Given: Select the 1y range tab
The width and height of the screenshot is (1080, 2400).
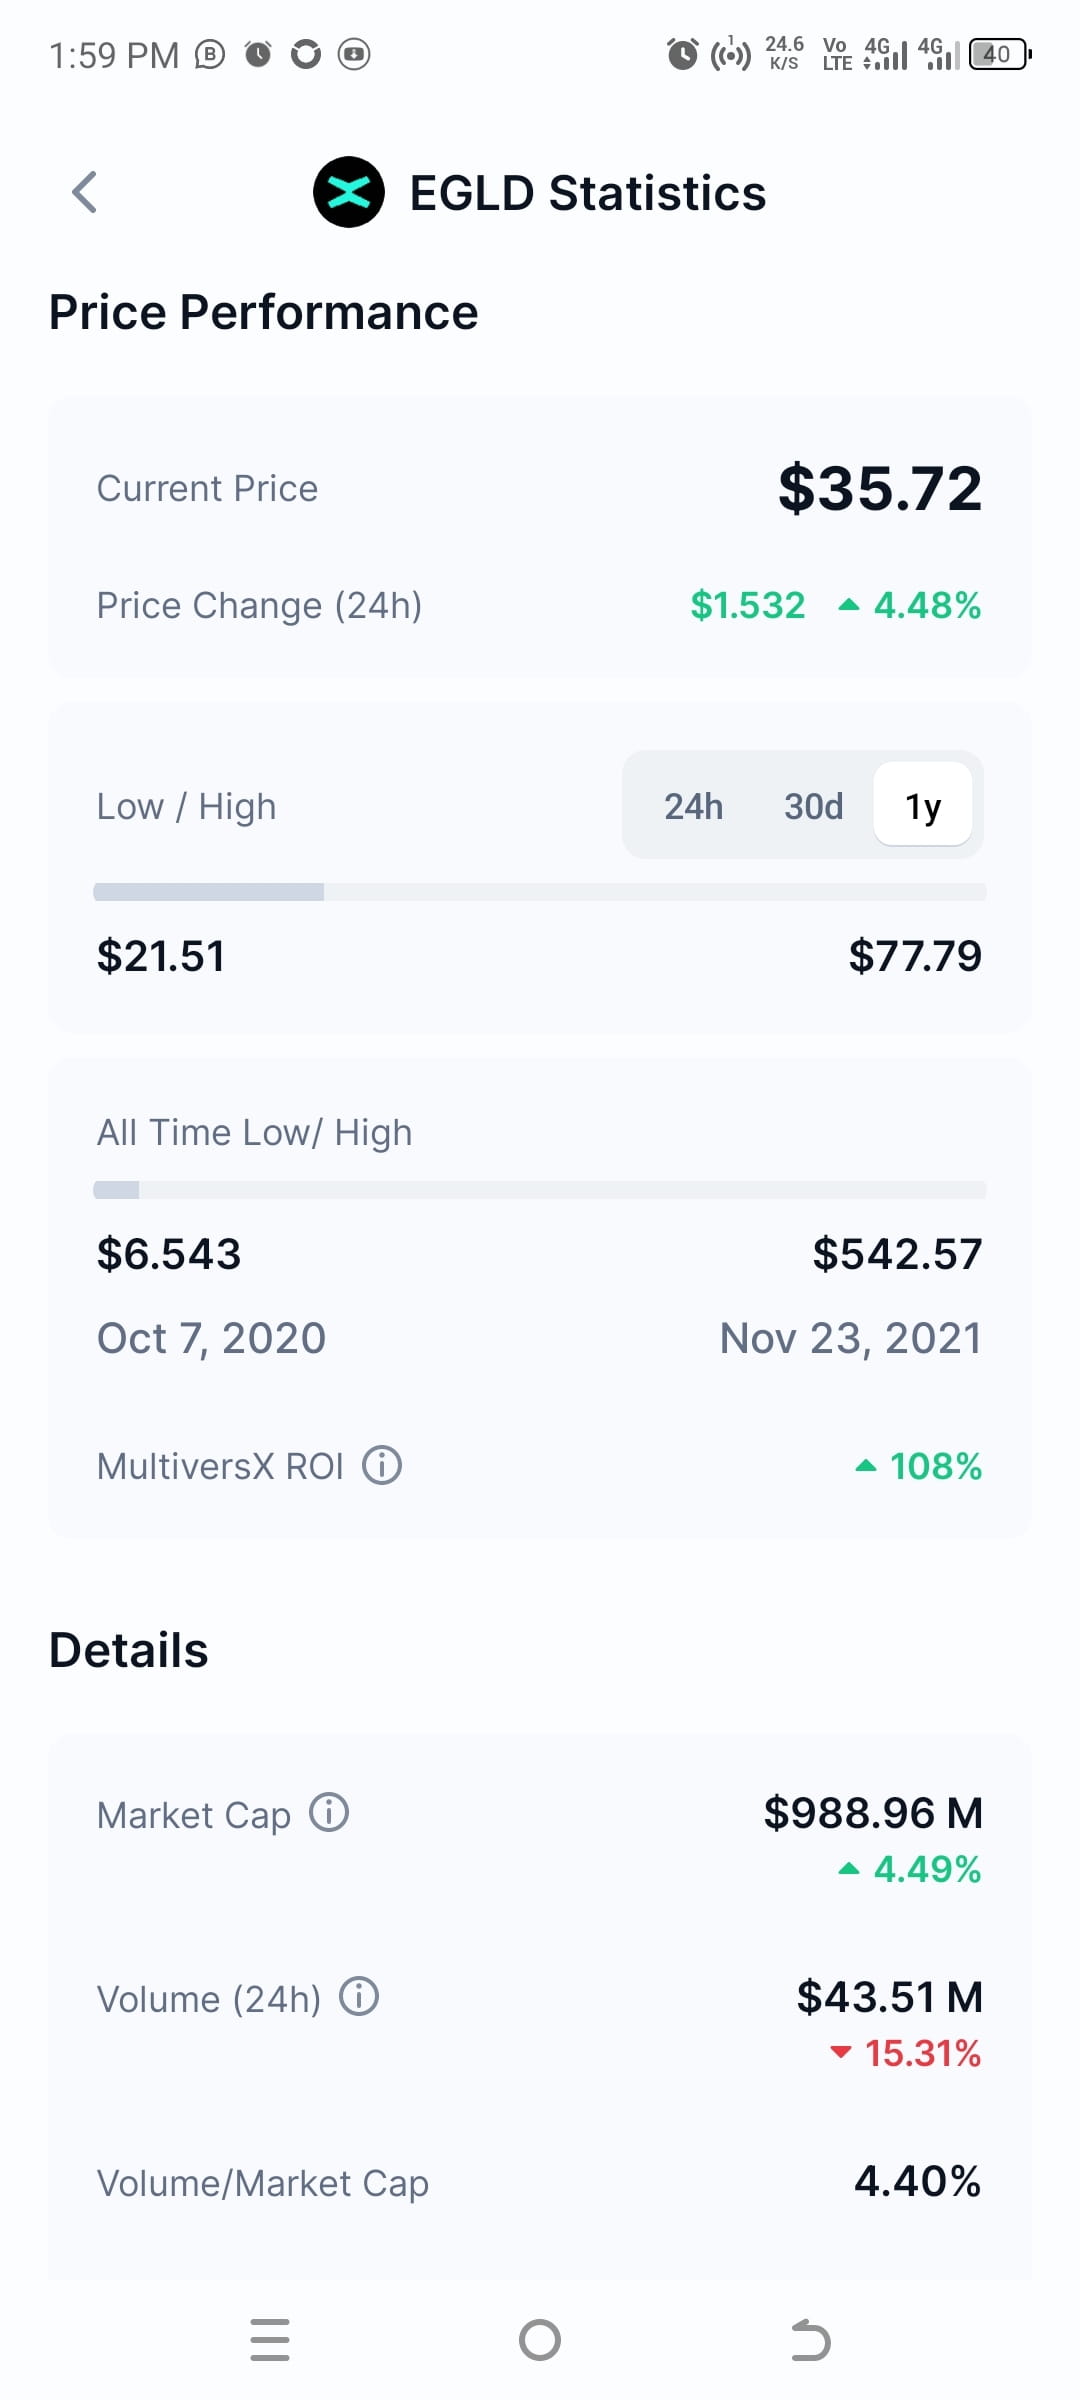Looking at the screenshot, I should [x=923, y=804].
